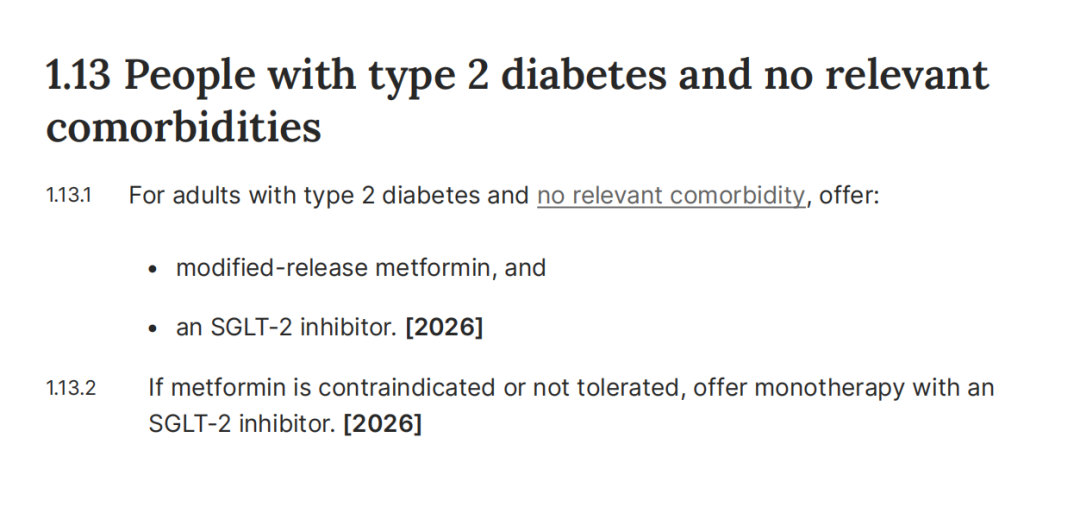Click the word 'offer:' ending recommendation 1.13.1
This screenshot has height=525, width=1080.
848,196
